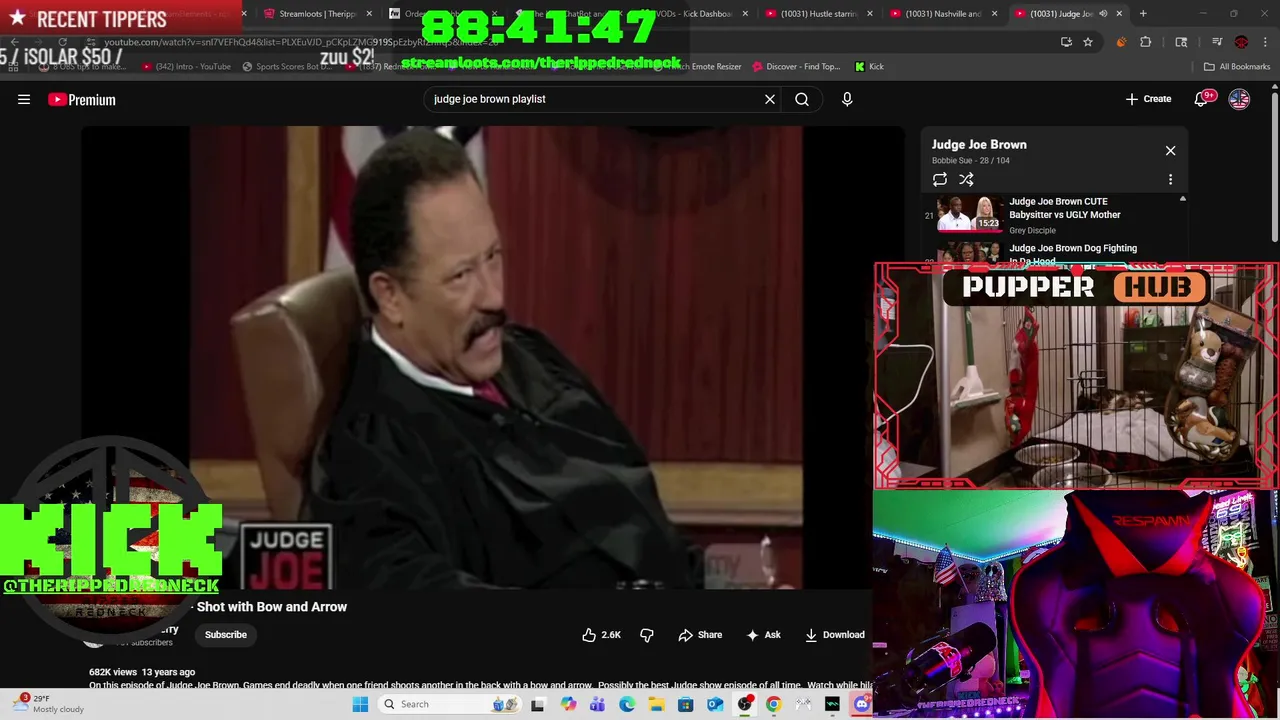Close the Judge Joe Brown playlist panel

(x=1170, y=150)
